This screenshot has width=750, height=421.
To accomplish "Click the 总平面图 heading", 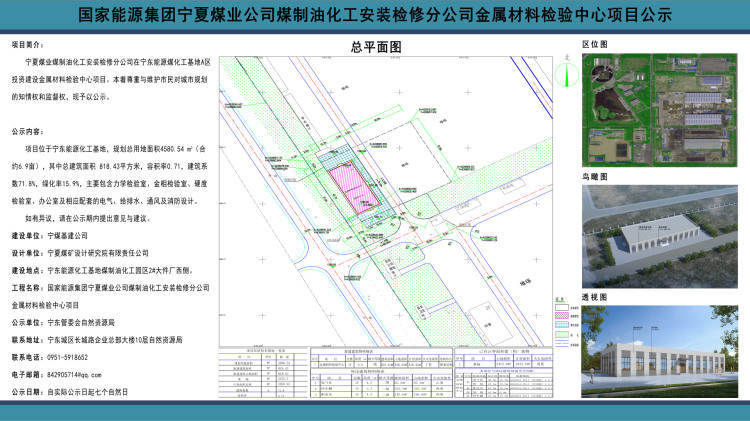I will pyautogui.click(x=376, y=48).
